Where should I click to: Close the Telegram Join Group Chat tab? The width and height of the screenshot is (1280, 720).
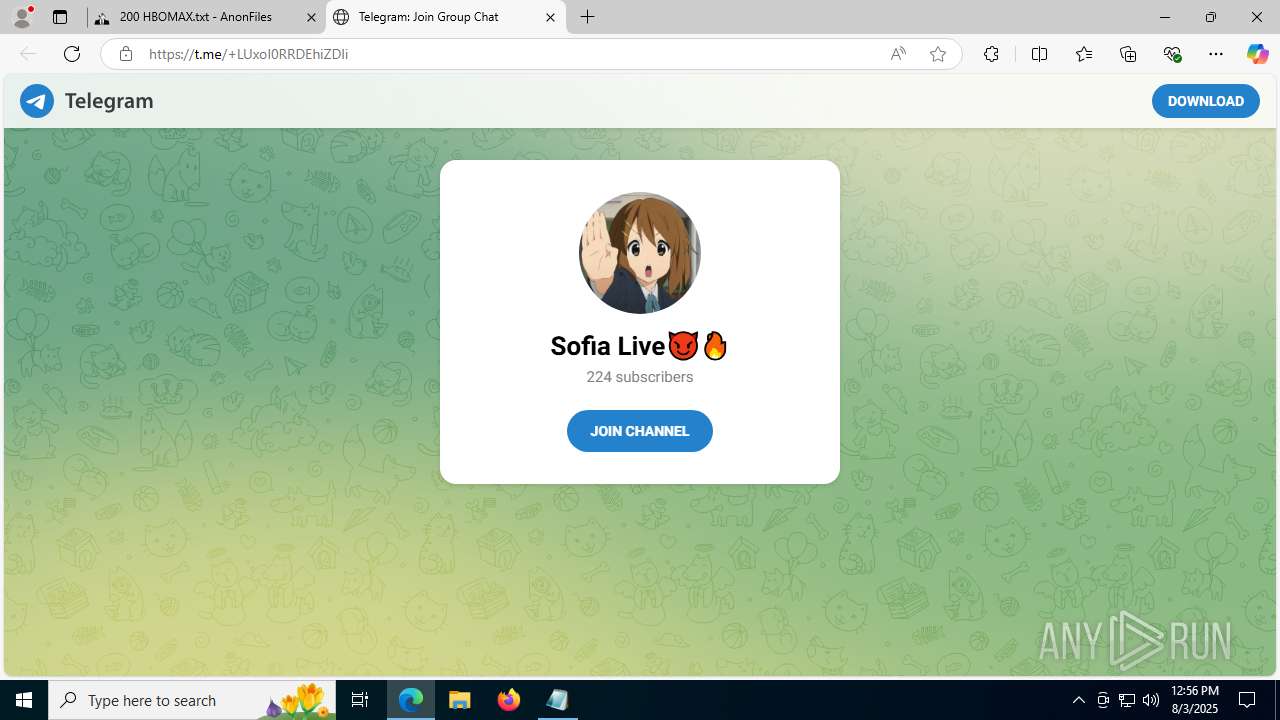tap(550, 17)
